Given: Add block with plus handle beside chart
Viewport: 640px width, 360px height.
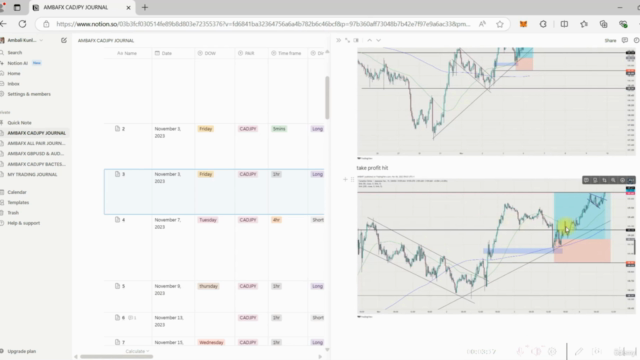Looking at the screenshot, I should pyautogui.click(x=345, y=179).
